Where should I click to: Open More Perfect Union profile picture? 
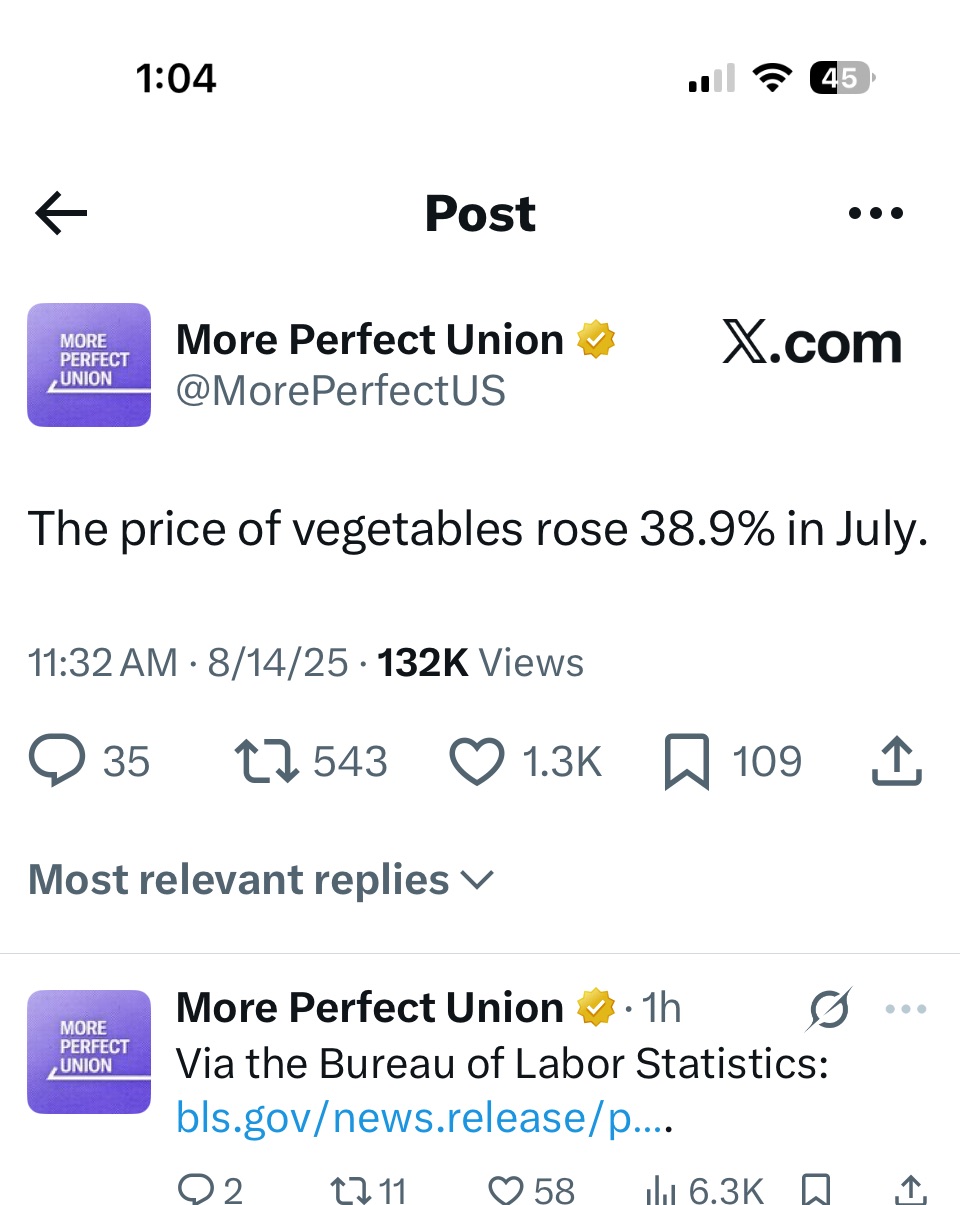(x=89, y=365)
